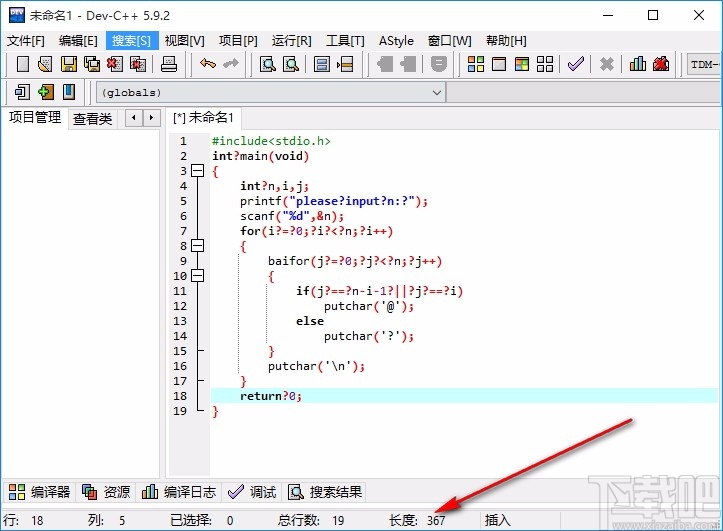Image resolution: width=723 pixels, height=531 pixels.
Task: Close all files via toolbar
Action: [x=138, y=64]
